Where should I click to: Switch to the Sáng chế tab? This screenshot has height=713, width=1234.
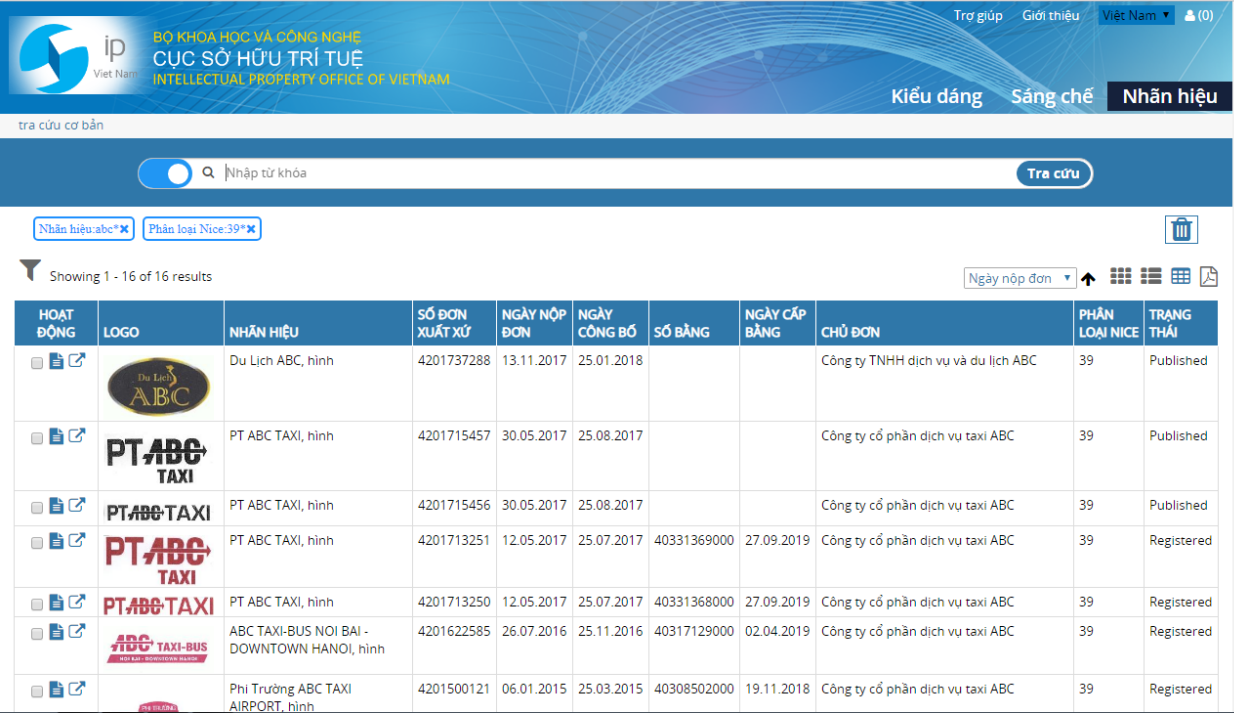click(x=1052, y=96)
